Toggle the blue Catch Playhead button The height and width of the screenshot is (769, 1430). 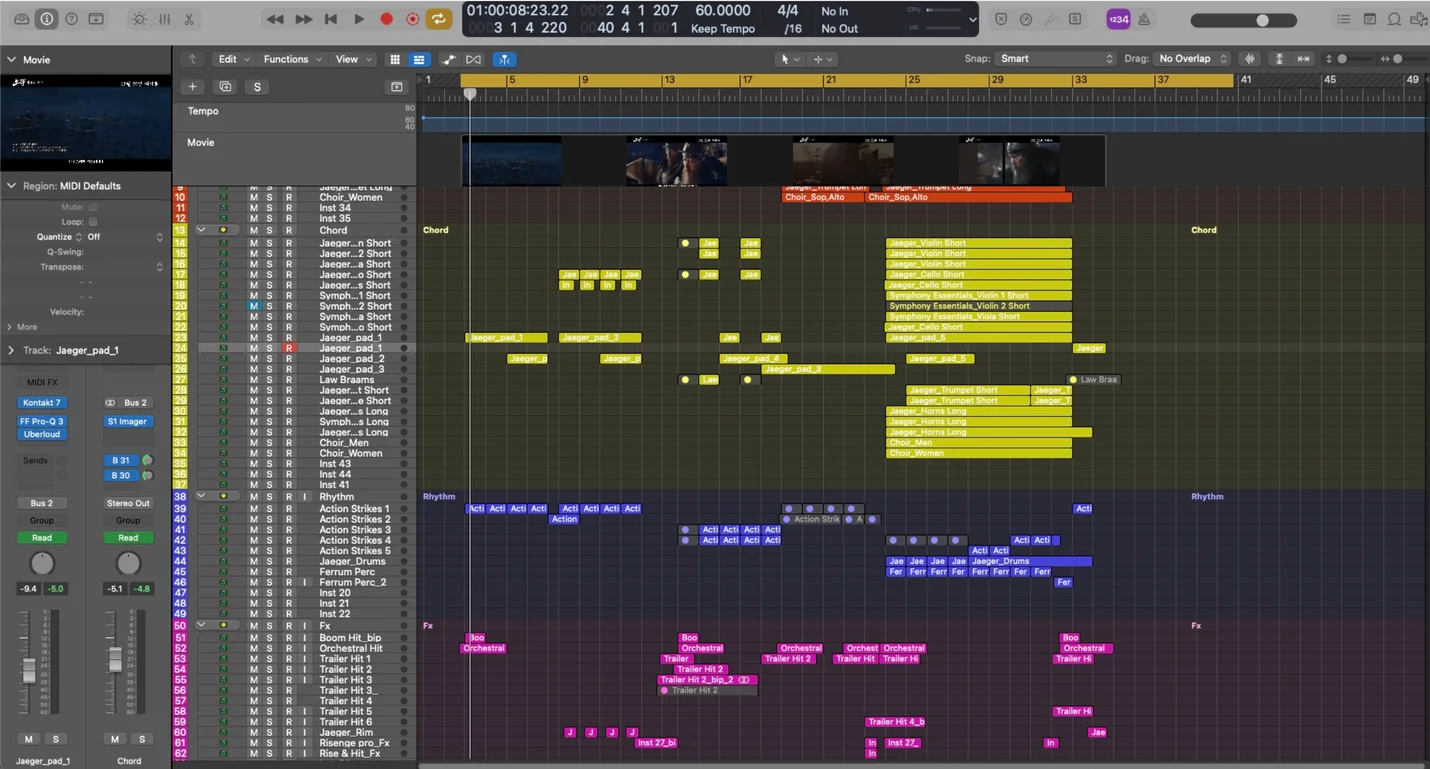pos(504,59)
